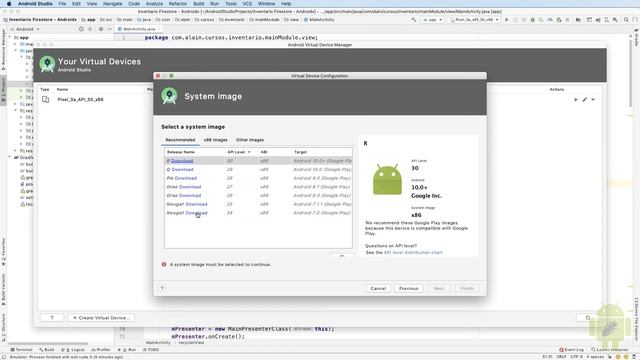
Task: Open the Profiler tool window
Action: point(101,350)
